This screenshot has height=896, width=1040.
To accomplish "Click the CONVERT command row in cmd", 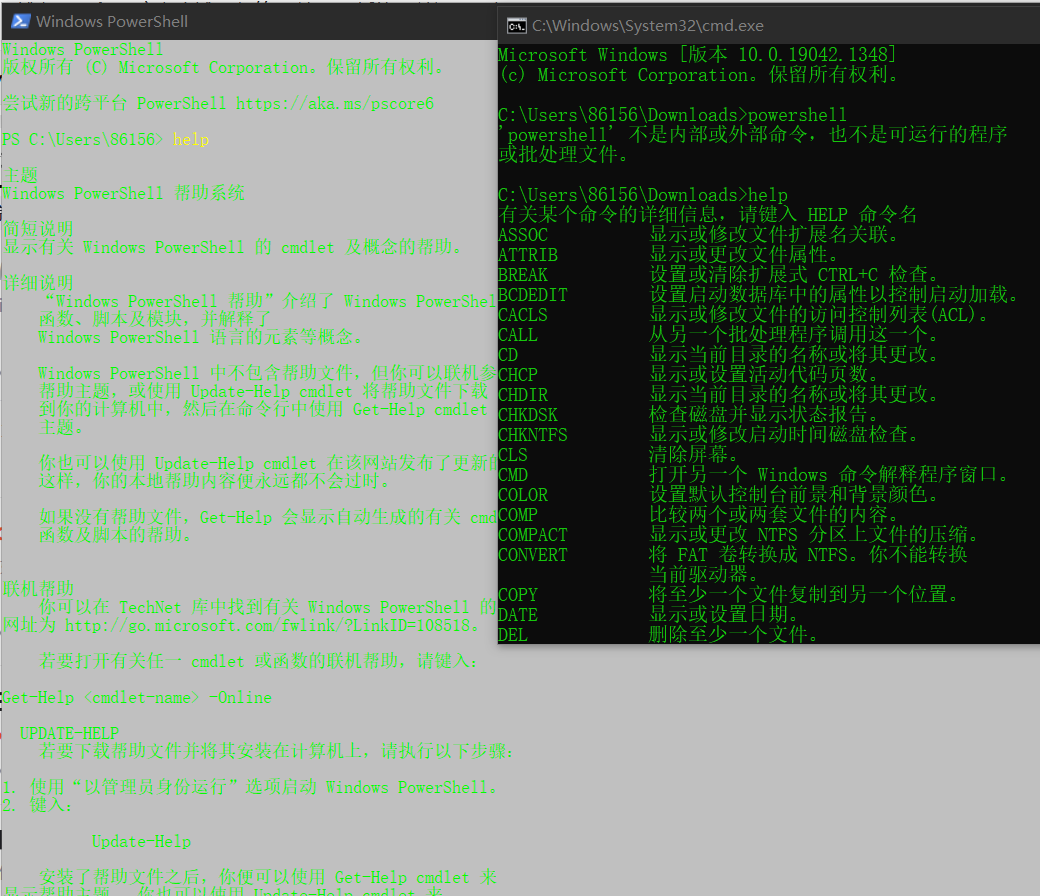I will coord(733,554).
